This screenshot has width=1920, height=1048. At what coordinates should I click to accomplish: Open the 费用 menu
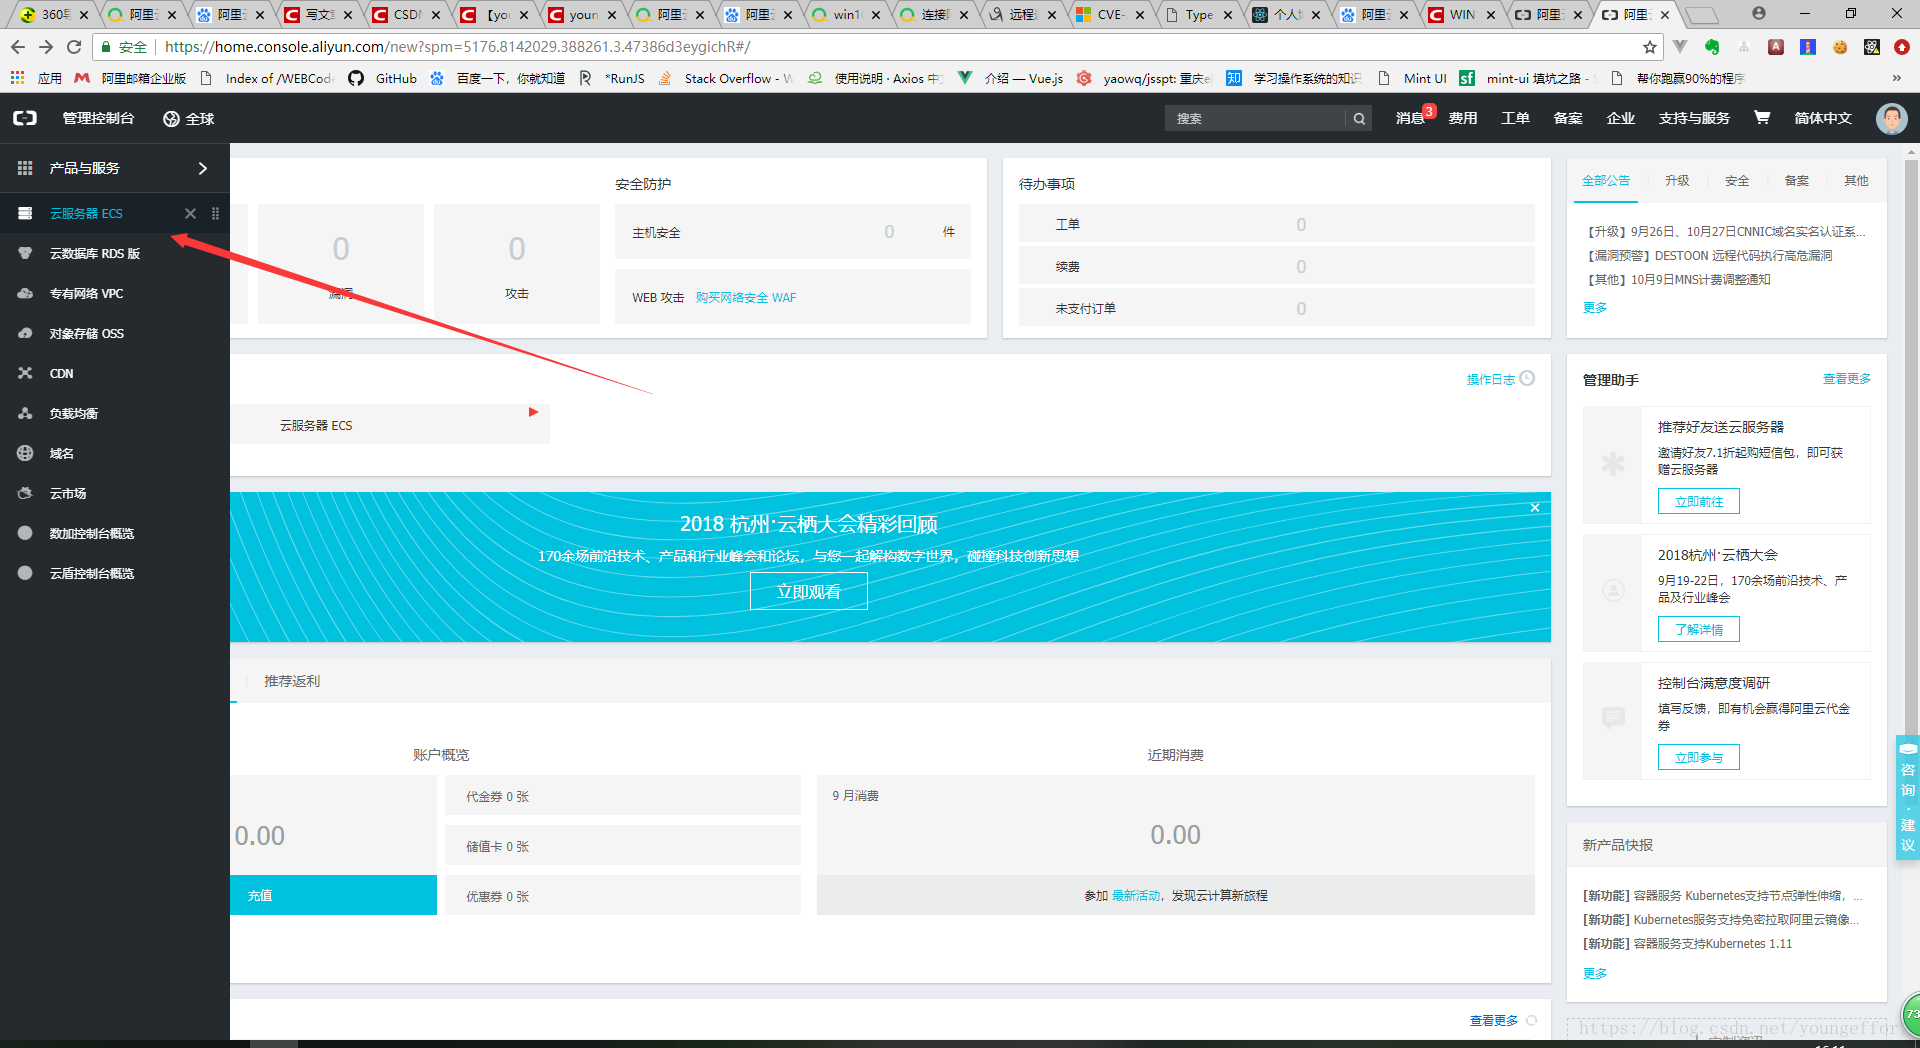[x=1463, y=118]
